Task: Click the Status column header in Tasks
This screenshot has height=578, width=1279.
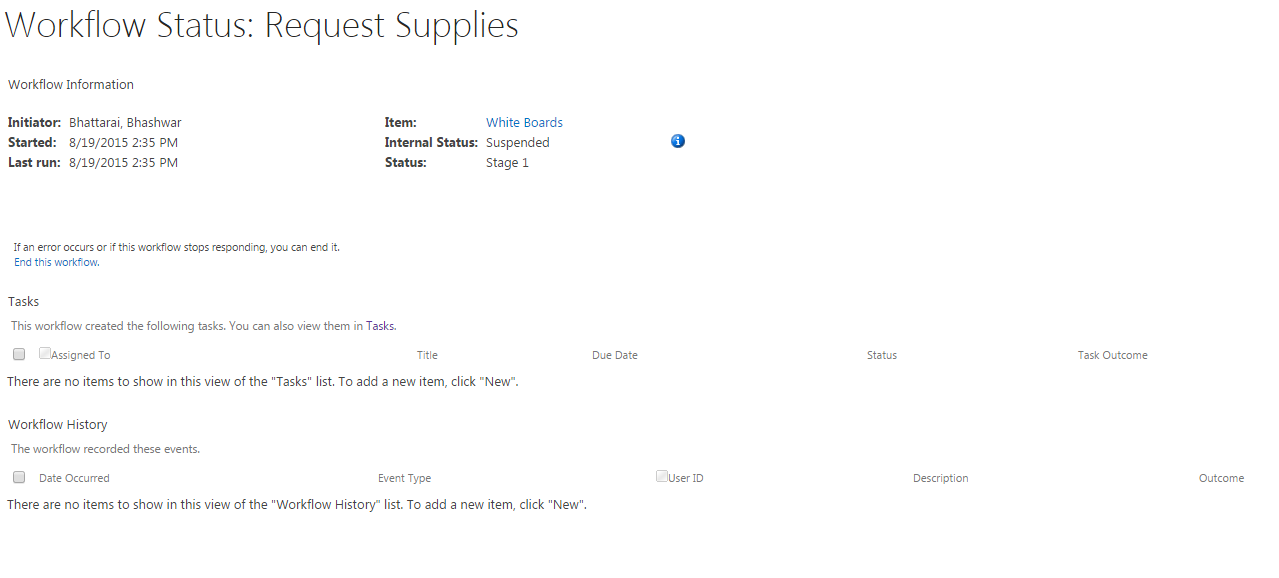Action: pyautogui.click(x=882, y=355)
